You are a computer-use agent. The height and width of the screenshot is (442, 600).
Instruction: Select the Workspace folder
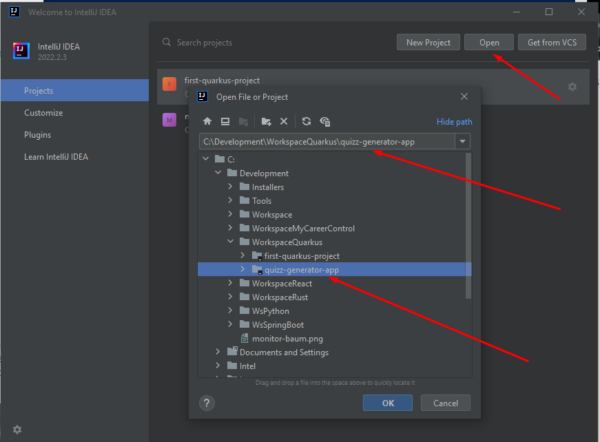pyautogui.click(x=272, y=214)
